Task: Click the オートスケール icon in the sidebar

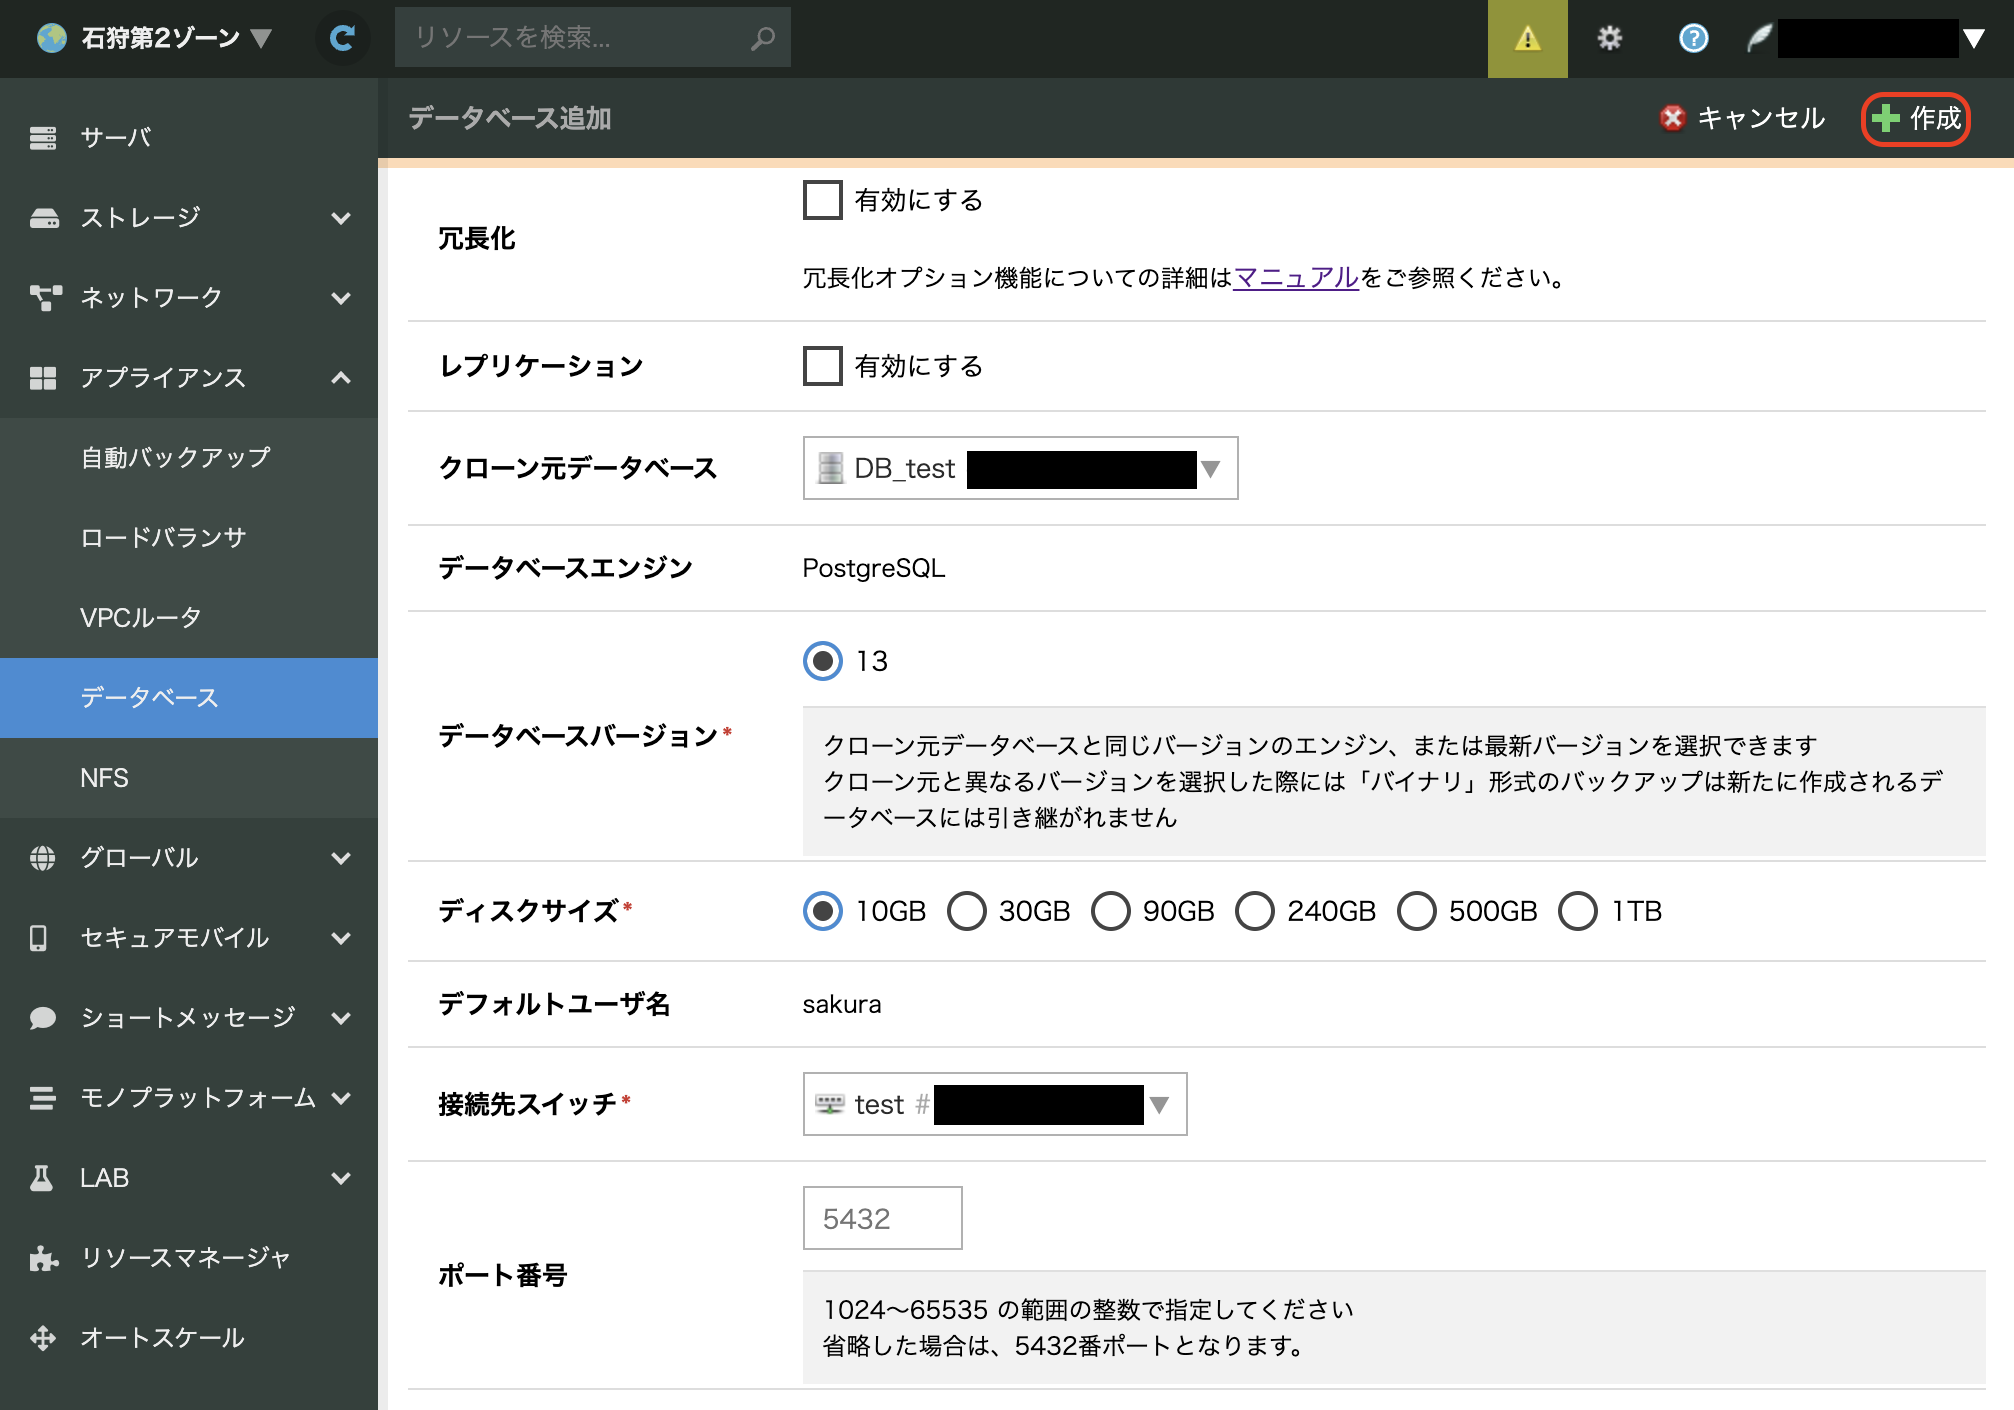Action: click(x=42, y=1337)
